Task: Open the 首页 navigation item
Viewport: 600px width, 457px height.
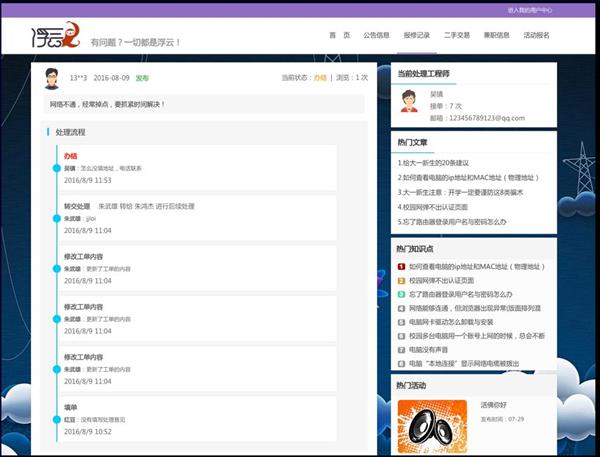Action: pos(339,35)
